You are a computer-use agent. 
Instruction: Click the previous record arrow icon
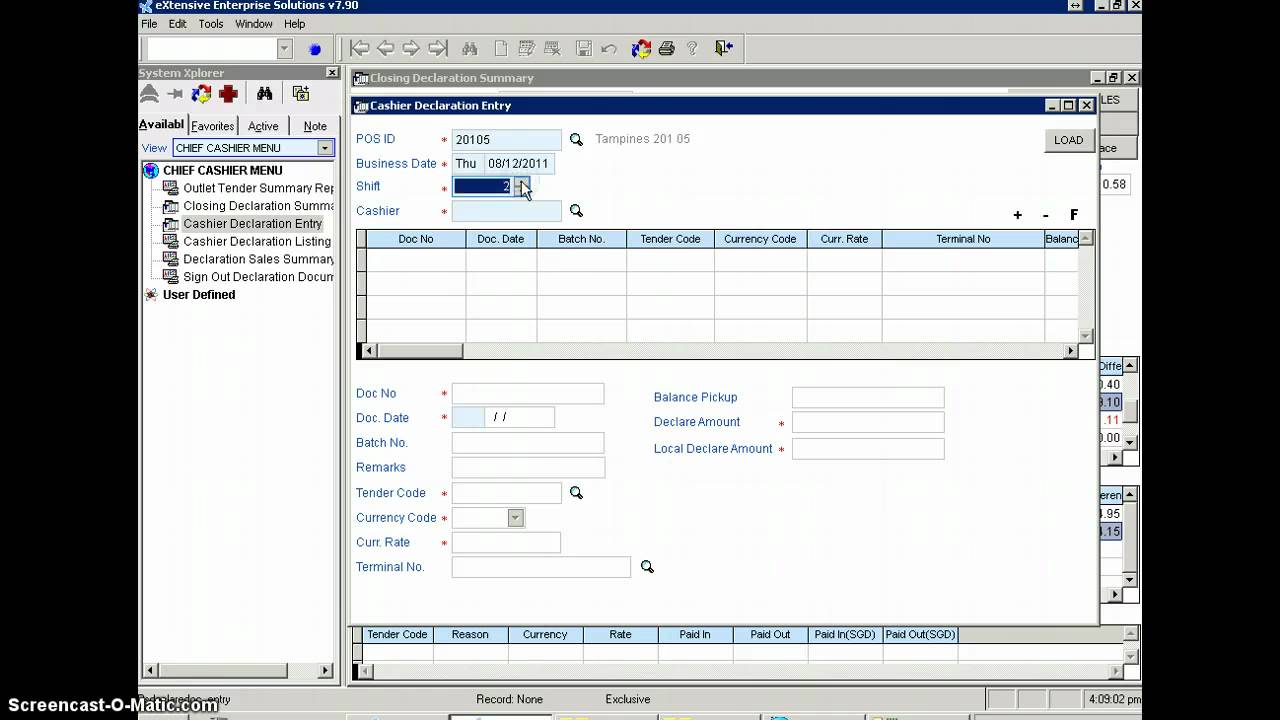click(386, 48)
